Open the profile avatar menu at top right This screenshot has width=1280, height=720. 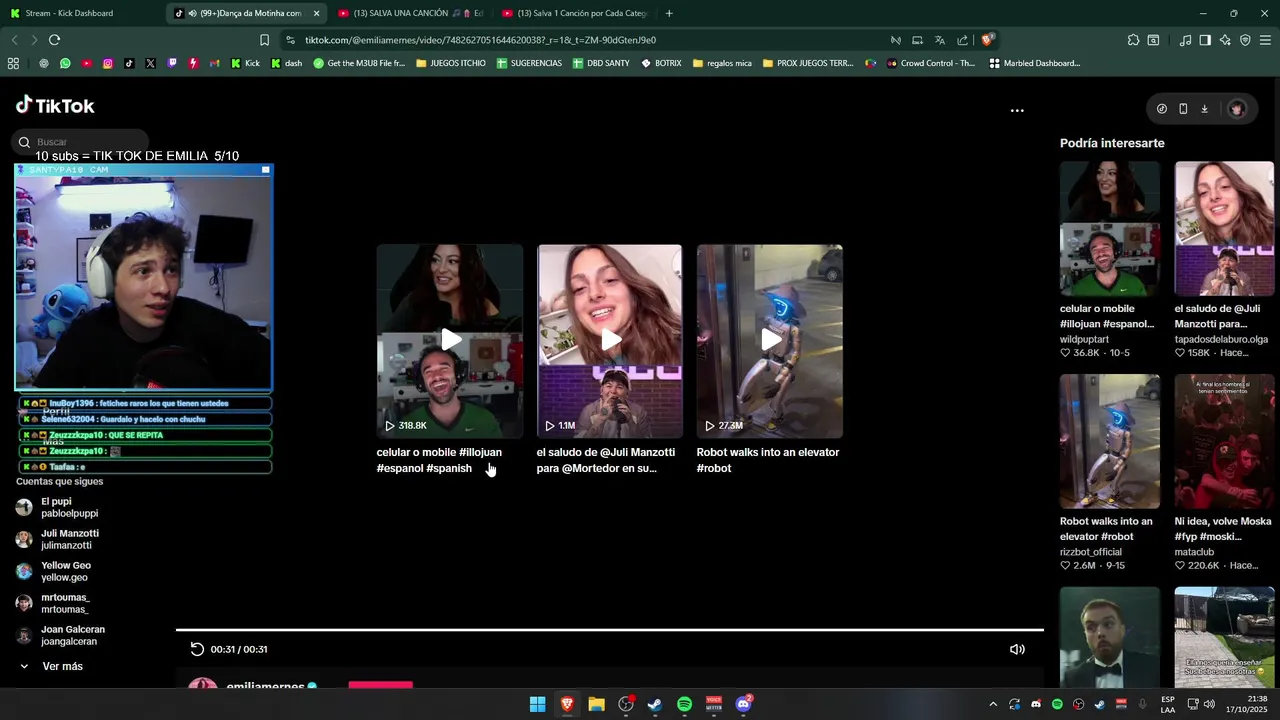[1237, 109]
